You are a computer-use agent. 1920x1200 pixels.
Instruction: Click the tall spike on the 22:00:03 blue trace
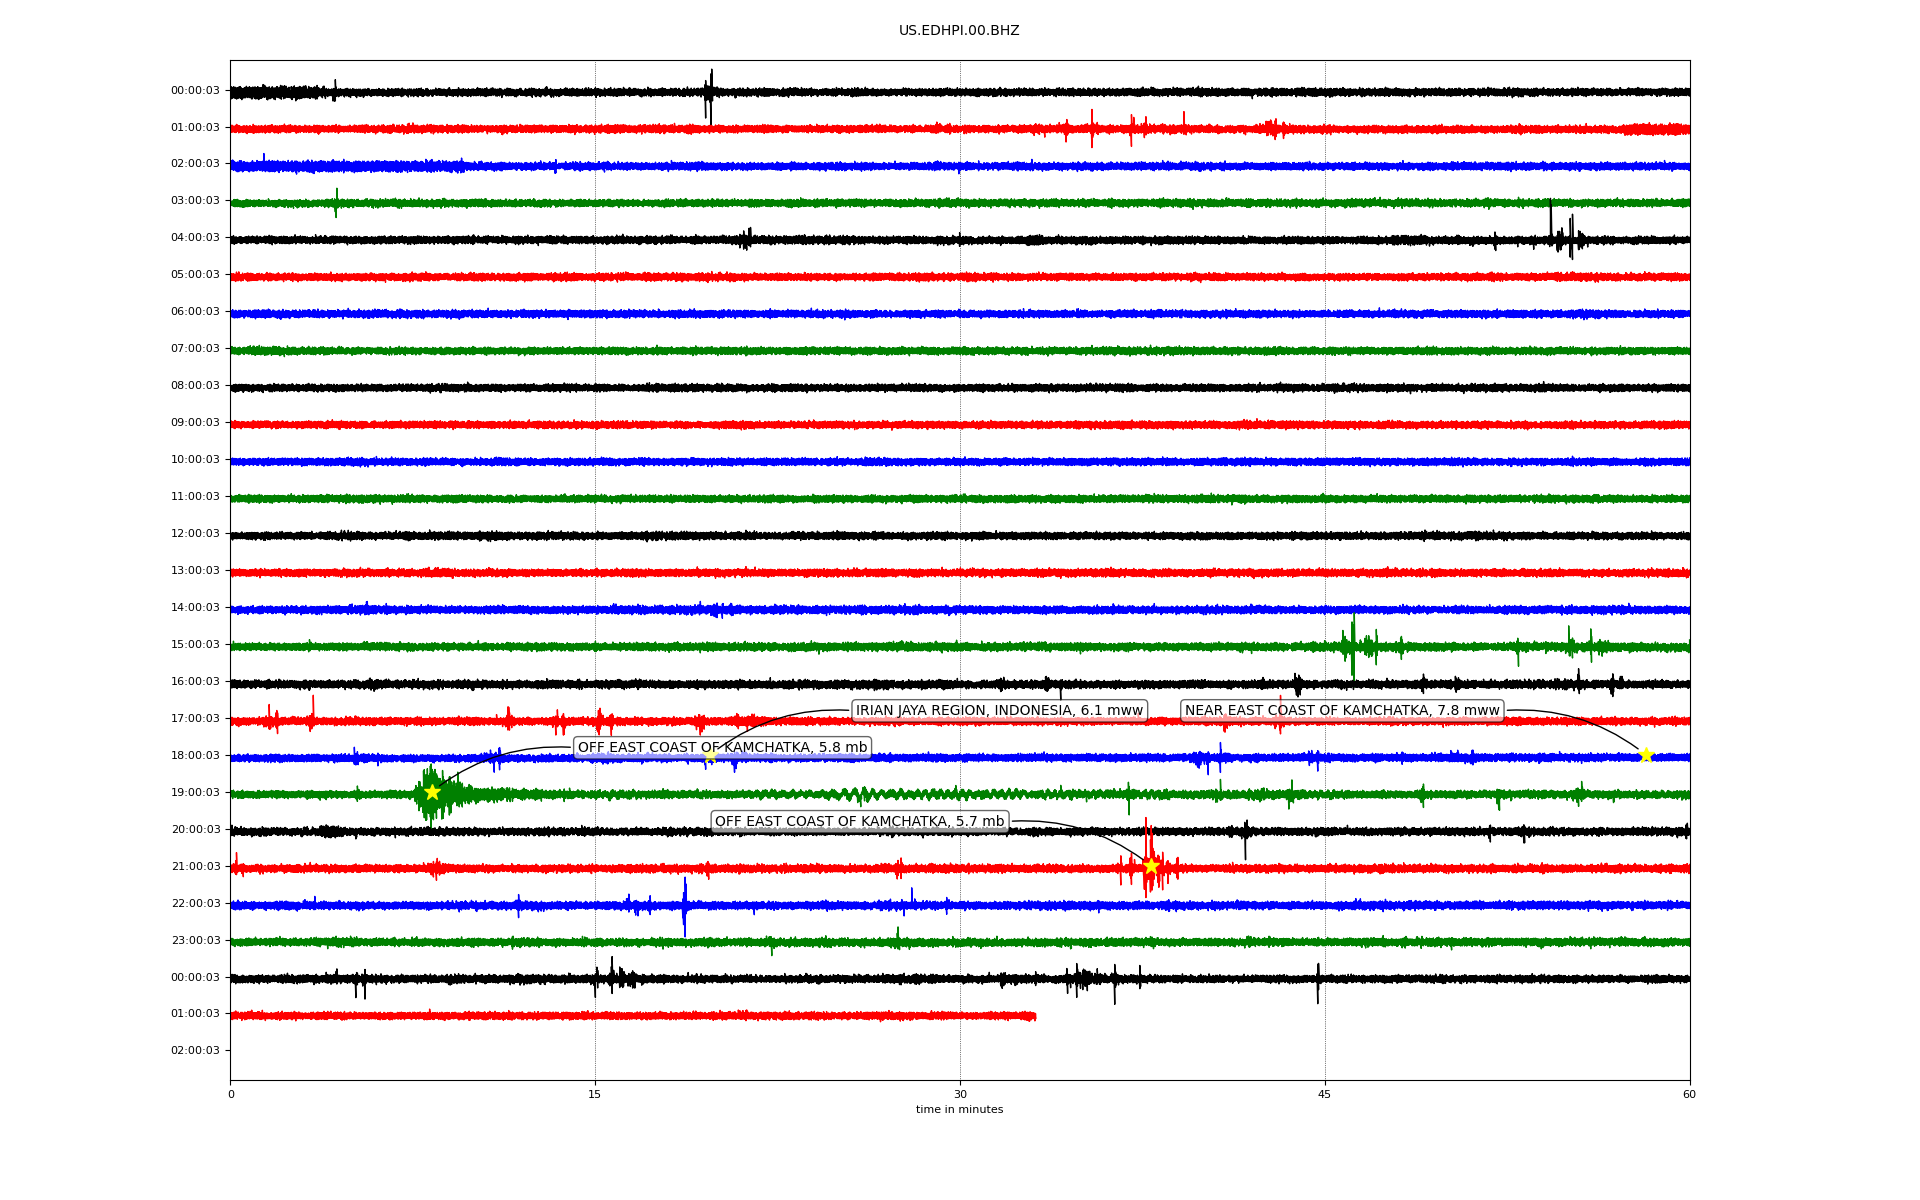tap(685, 905)
